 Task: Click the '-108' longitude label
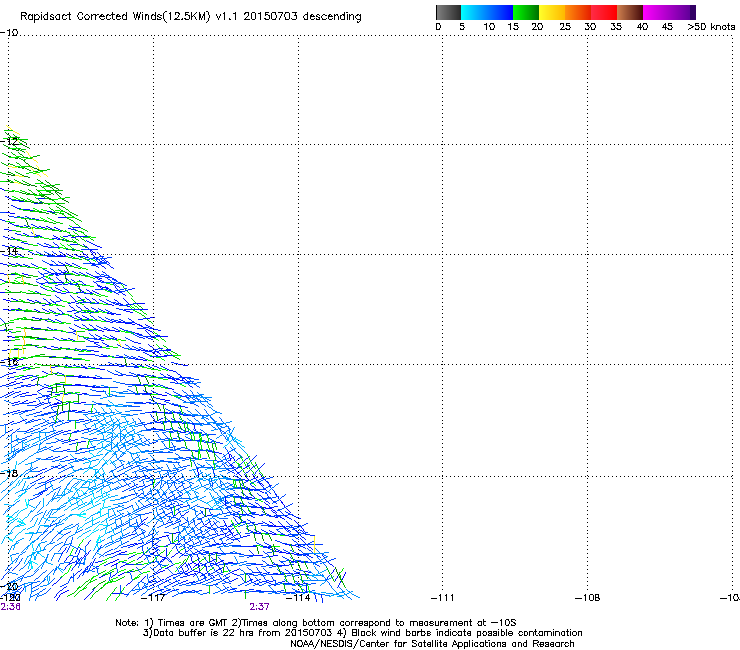588,598
